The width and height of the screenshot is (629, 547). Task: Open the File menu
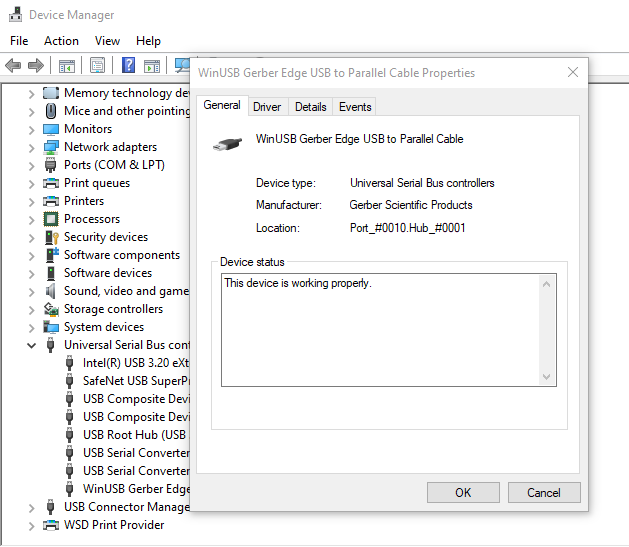click(x=19, y=41)
